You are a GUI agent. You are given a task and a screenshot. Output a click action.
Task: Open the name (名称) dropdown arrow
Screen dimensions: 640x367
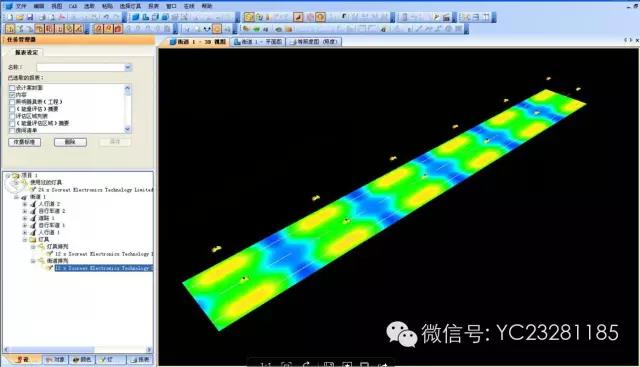coord(128,67)
